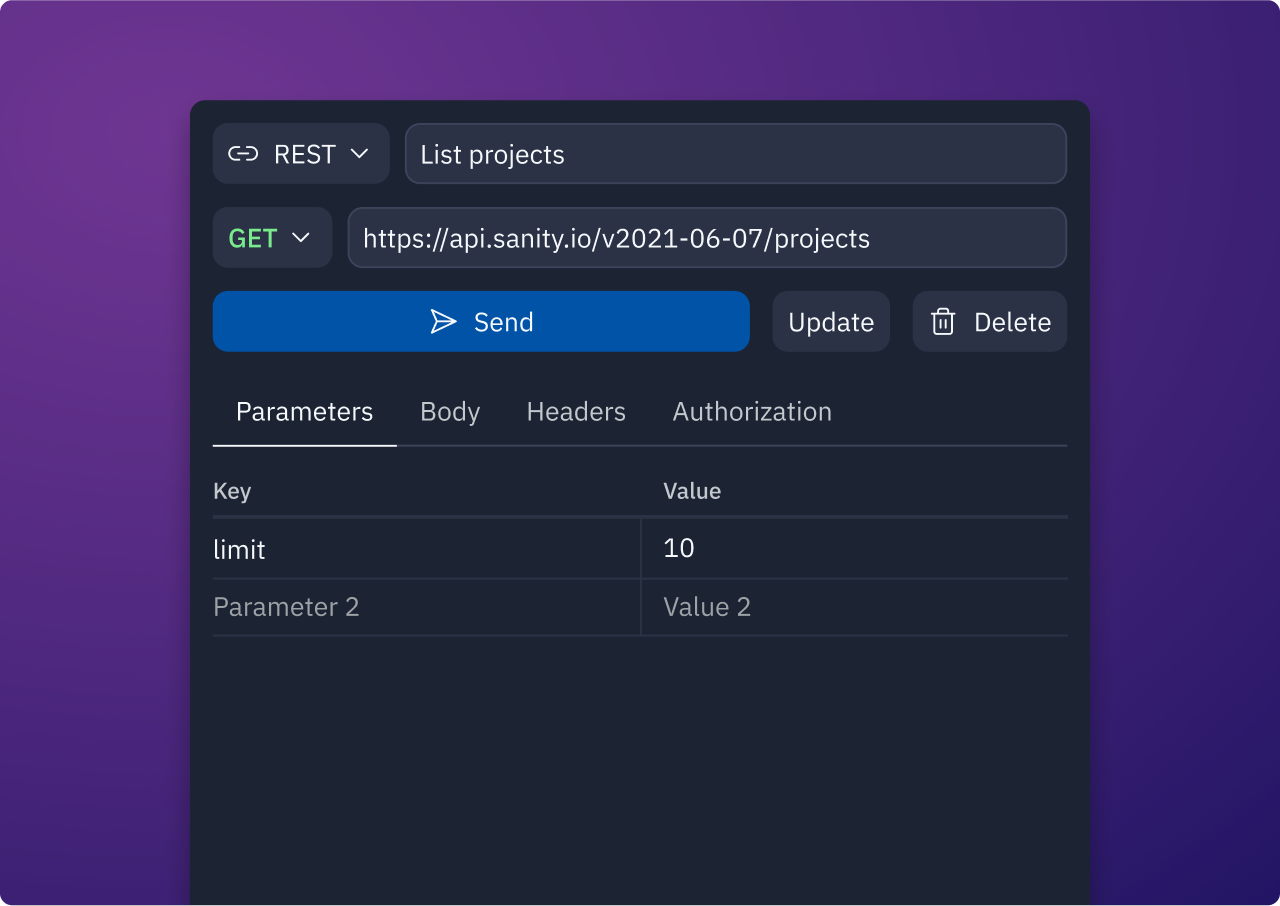The image size is (1280, 906).
Task: Open the Authorization tab
Action: pos(752,412)
